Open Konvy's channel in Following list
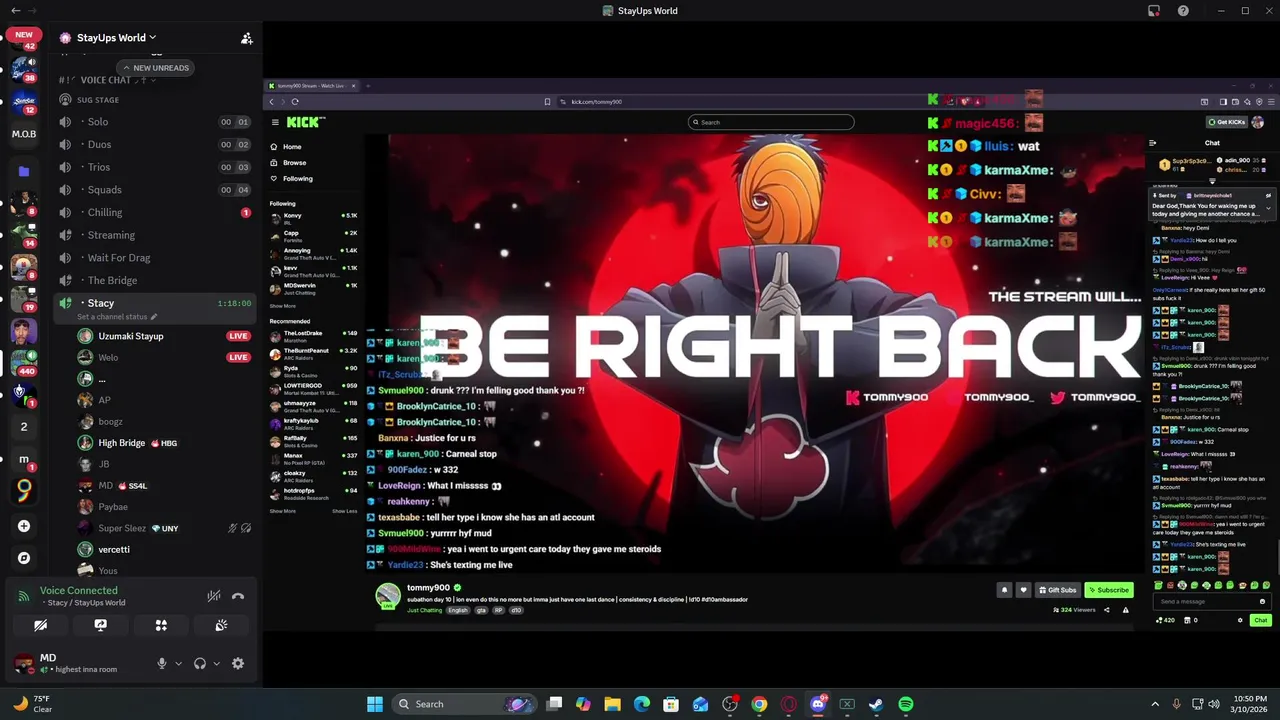 (x=313, y=218)
